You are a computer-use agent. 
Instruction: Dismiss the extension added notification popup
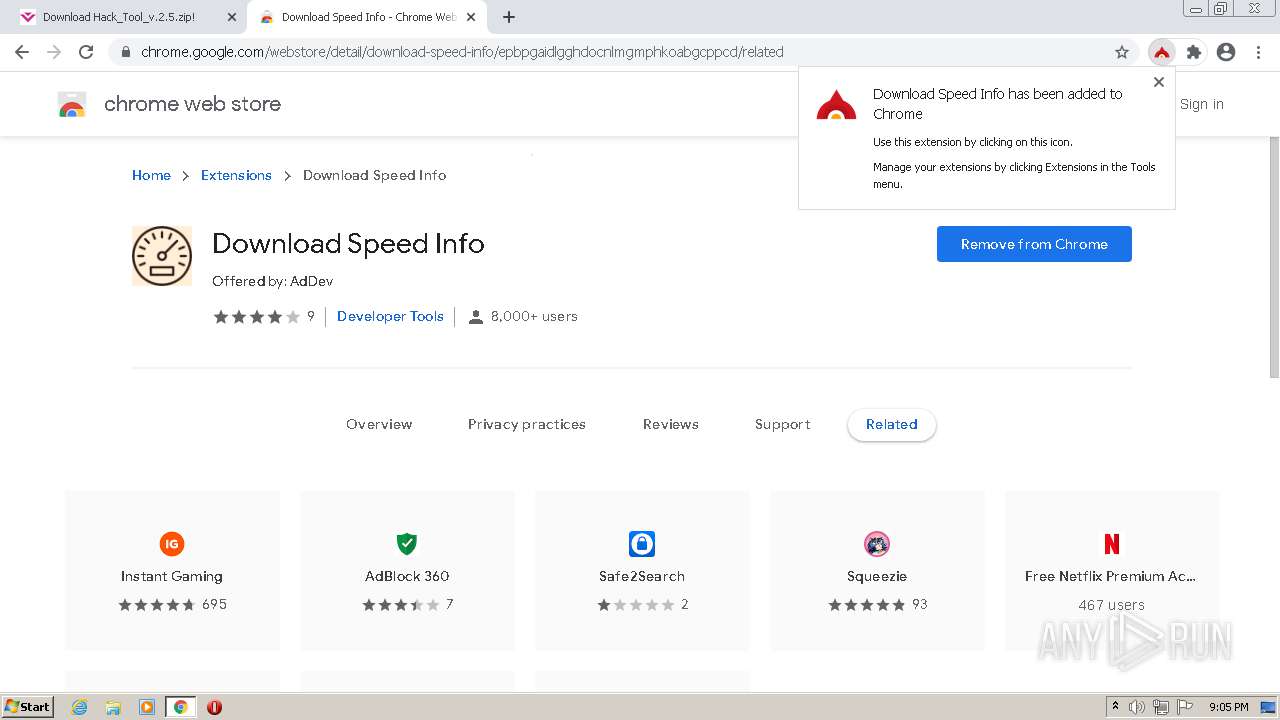(x=1159, y=82)
